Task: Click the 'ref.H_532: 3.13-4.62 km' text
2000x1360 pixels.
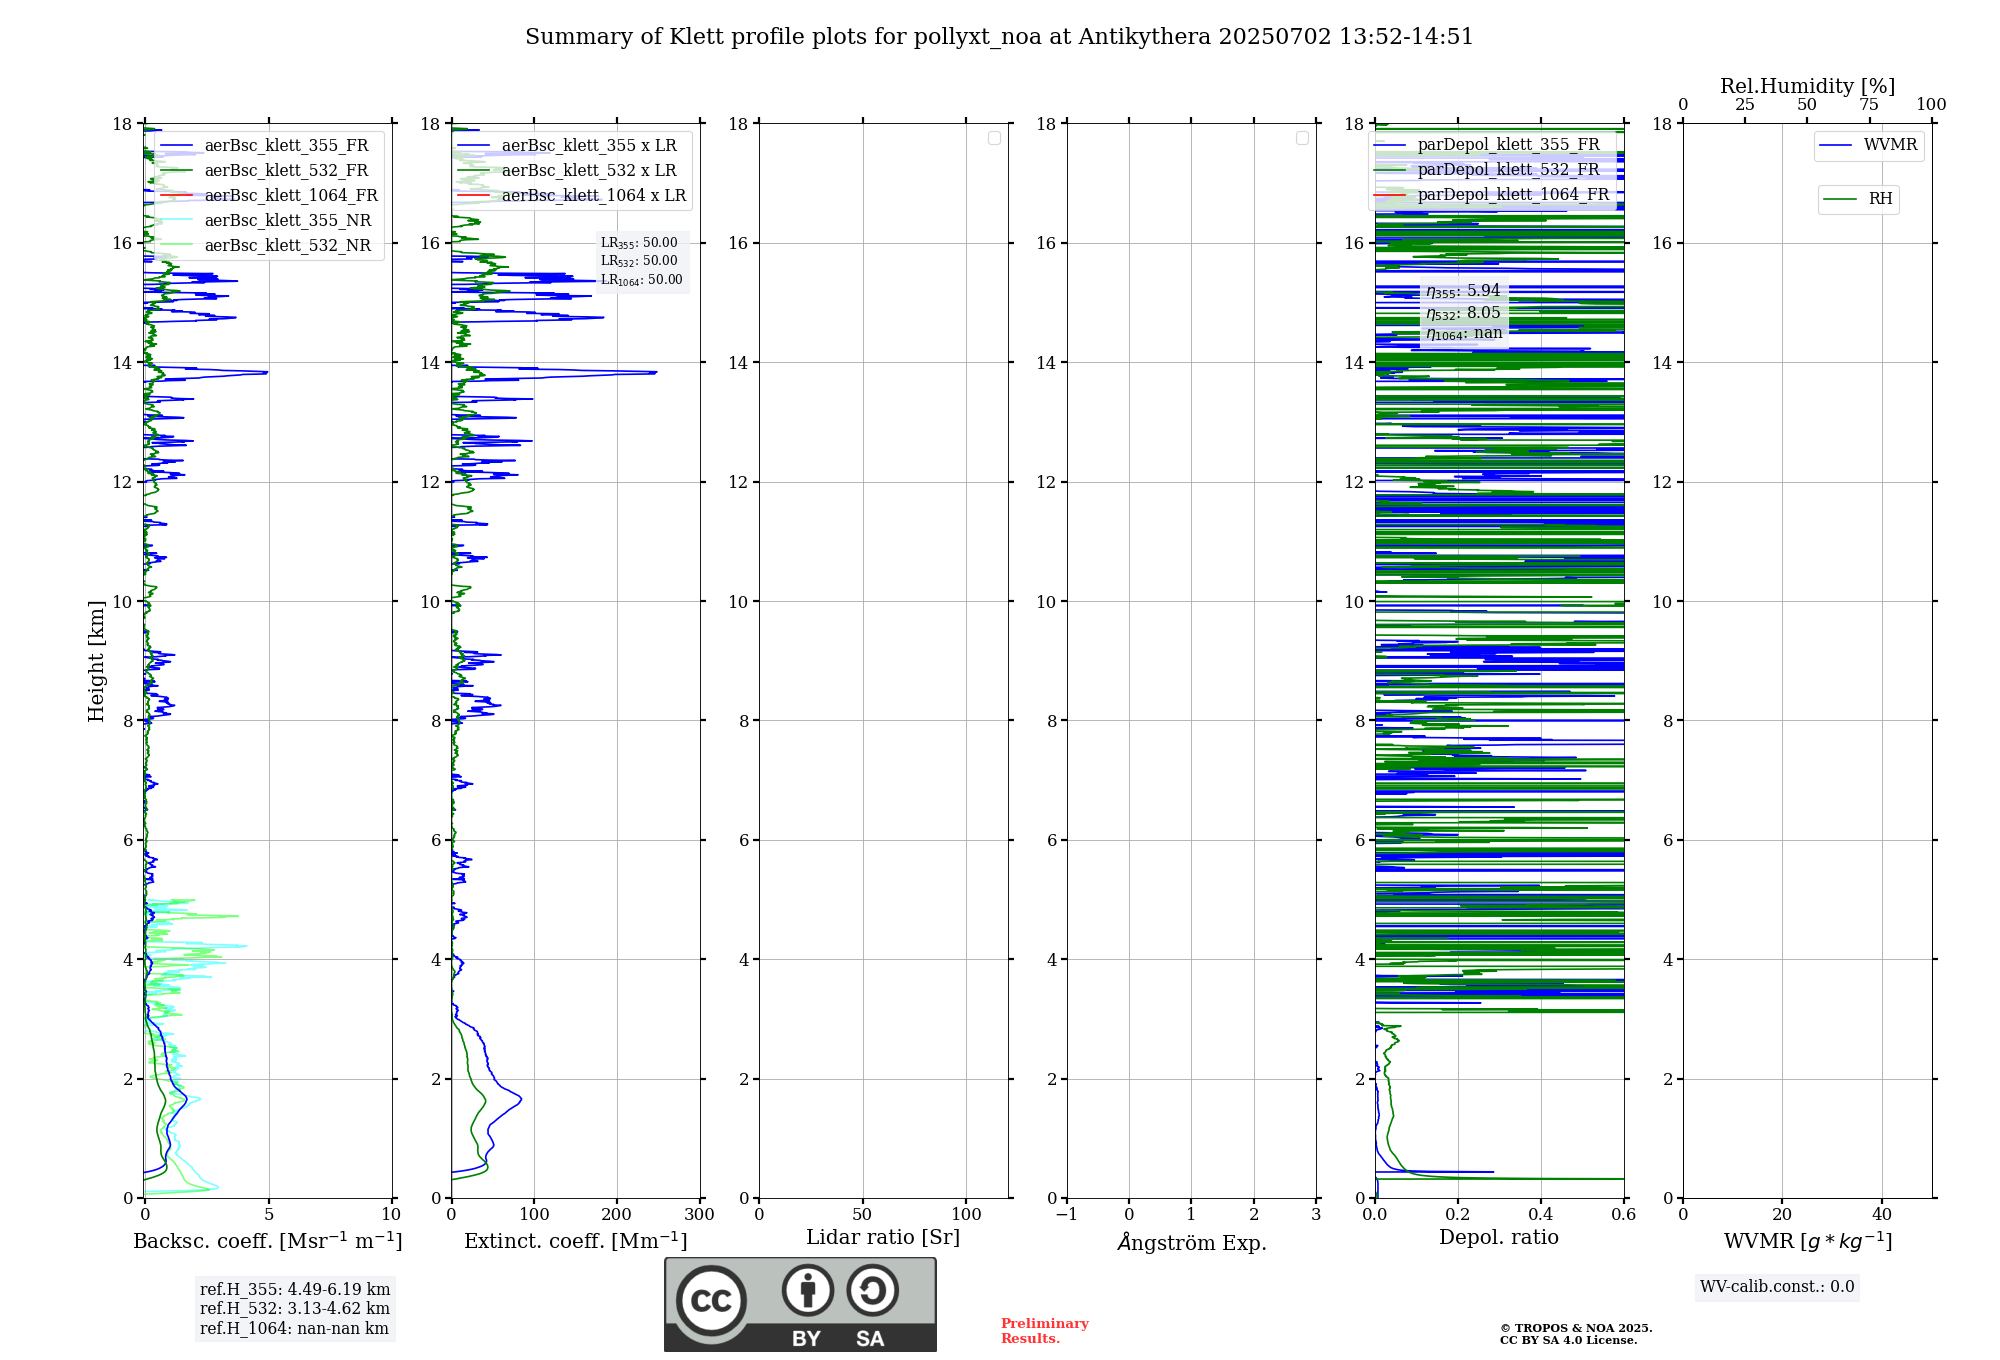Action: (x=295, y=1309)
